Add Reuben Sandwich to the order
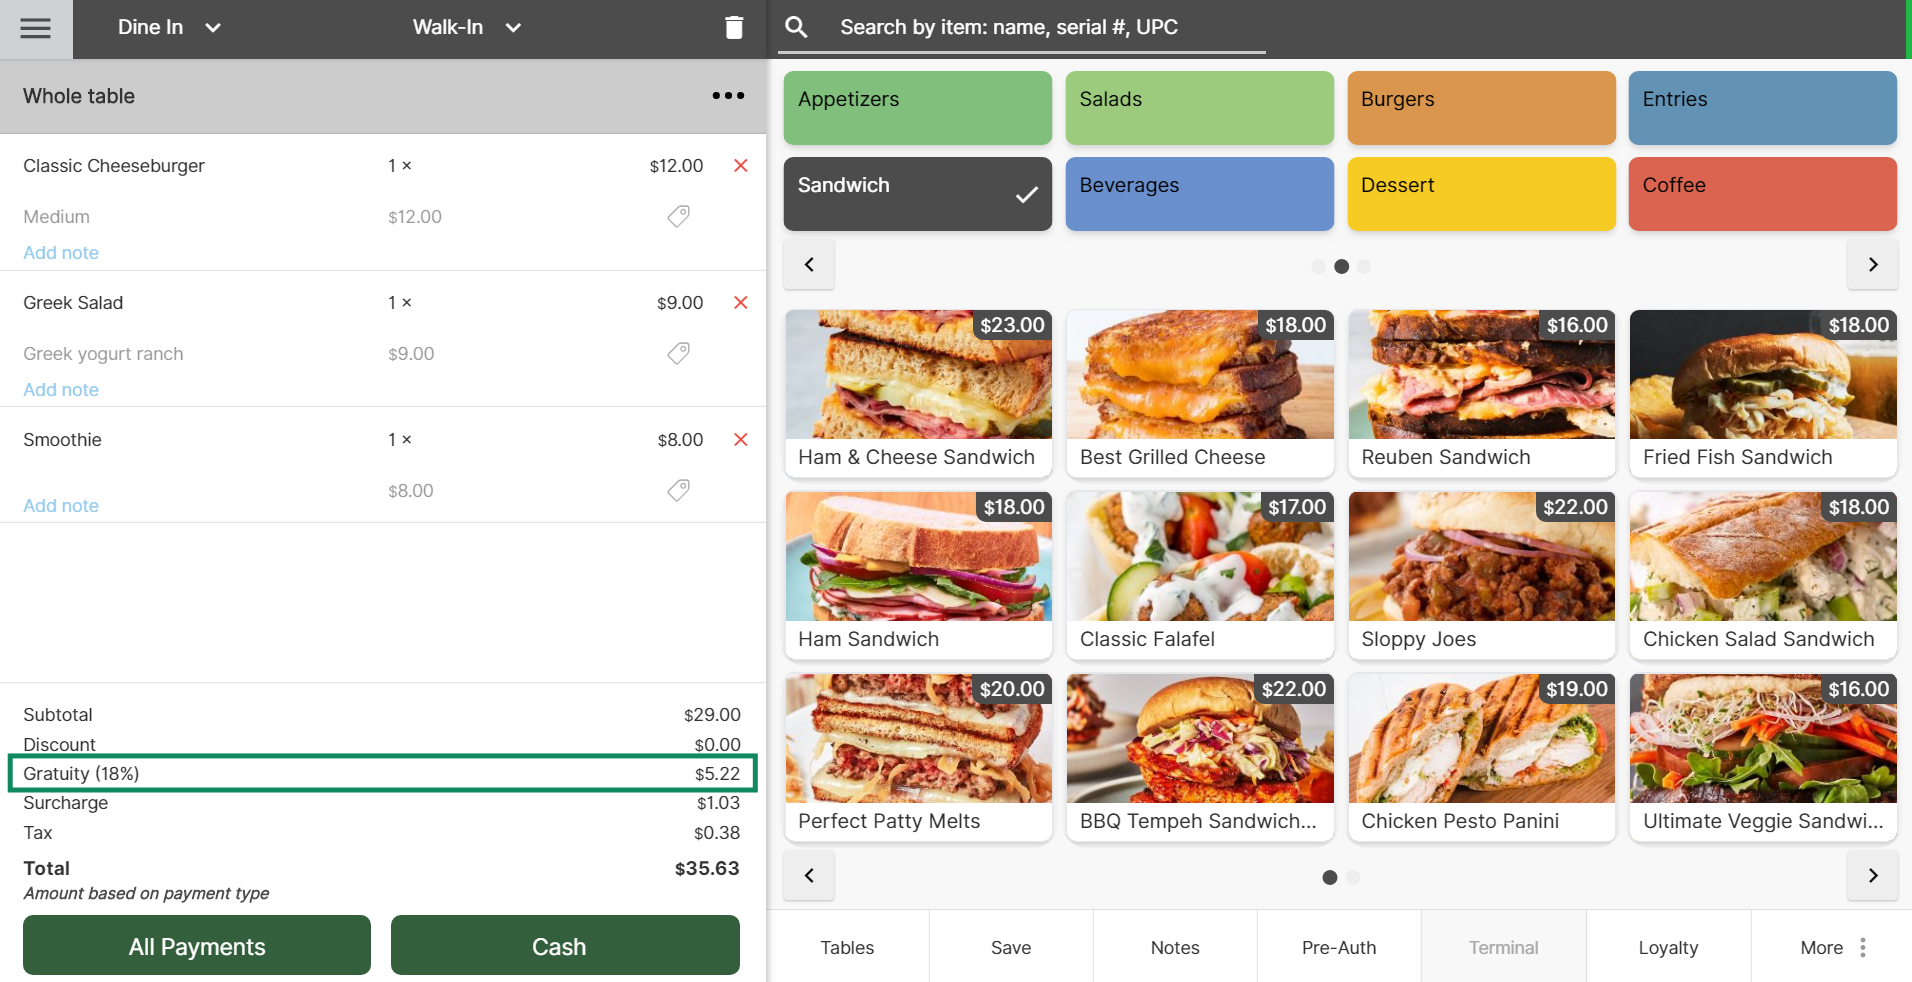1912x982 pixels. (x=1481, y=392)
